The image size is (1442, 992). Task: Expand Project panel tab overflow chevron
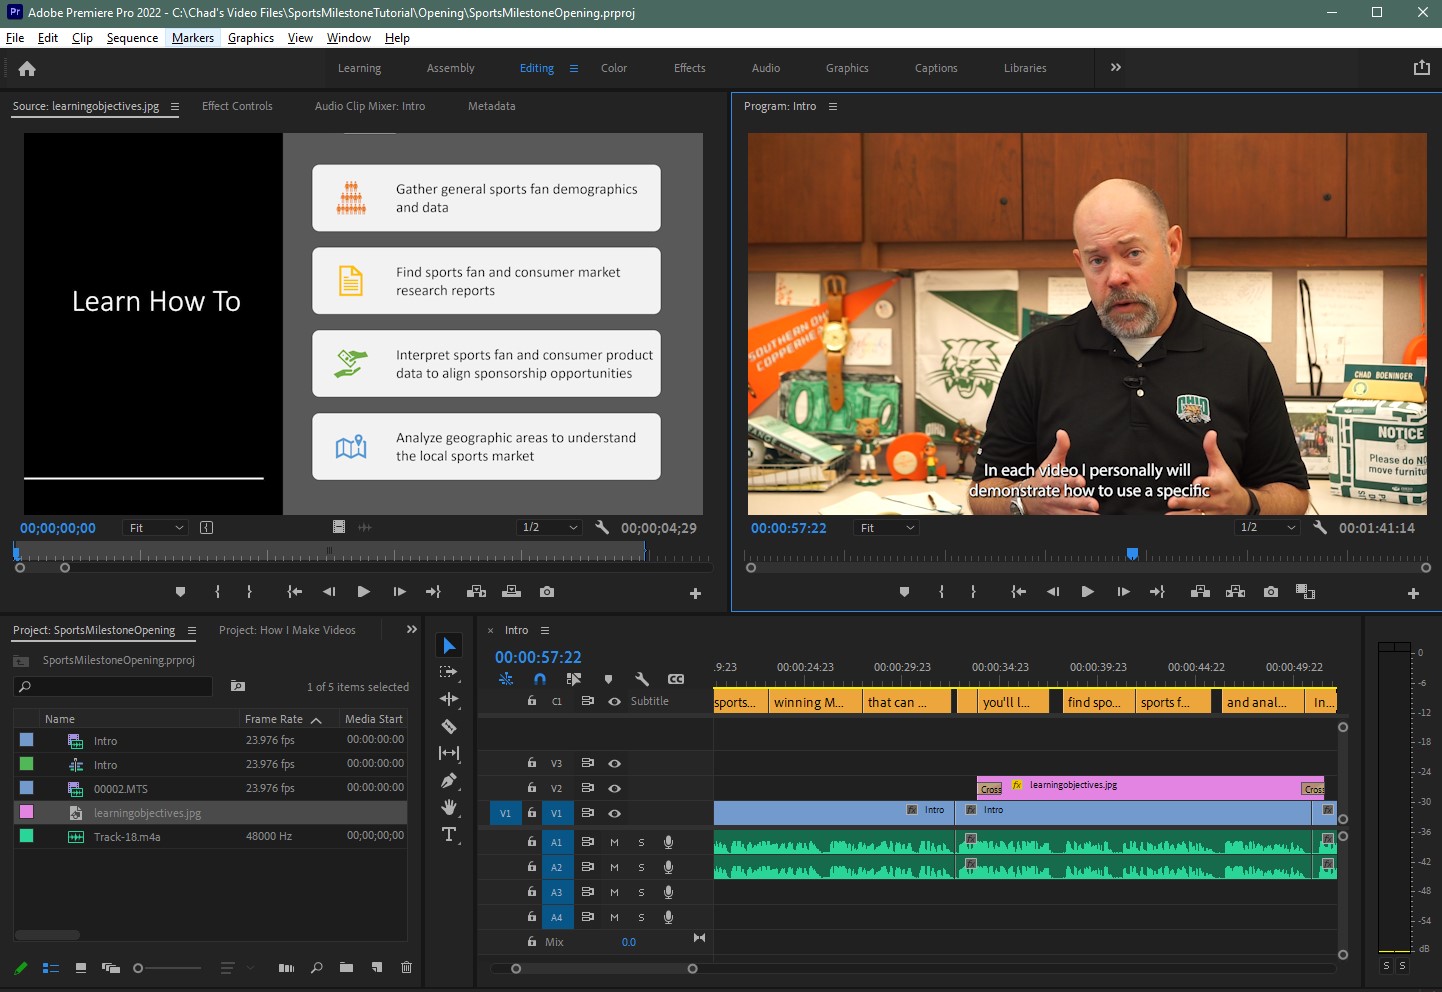coord(411,629)
